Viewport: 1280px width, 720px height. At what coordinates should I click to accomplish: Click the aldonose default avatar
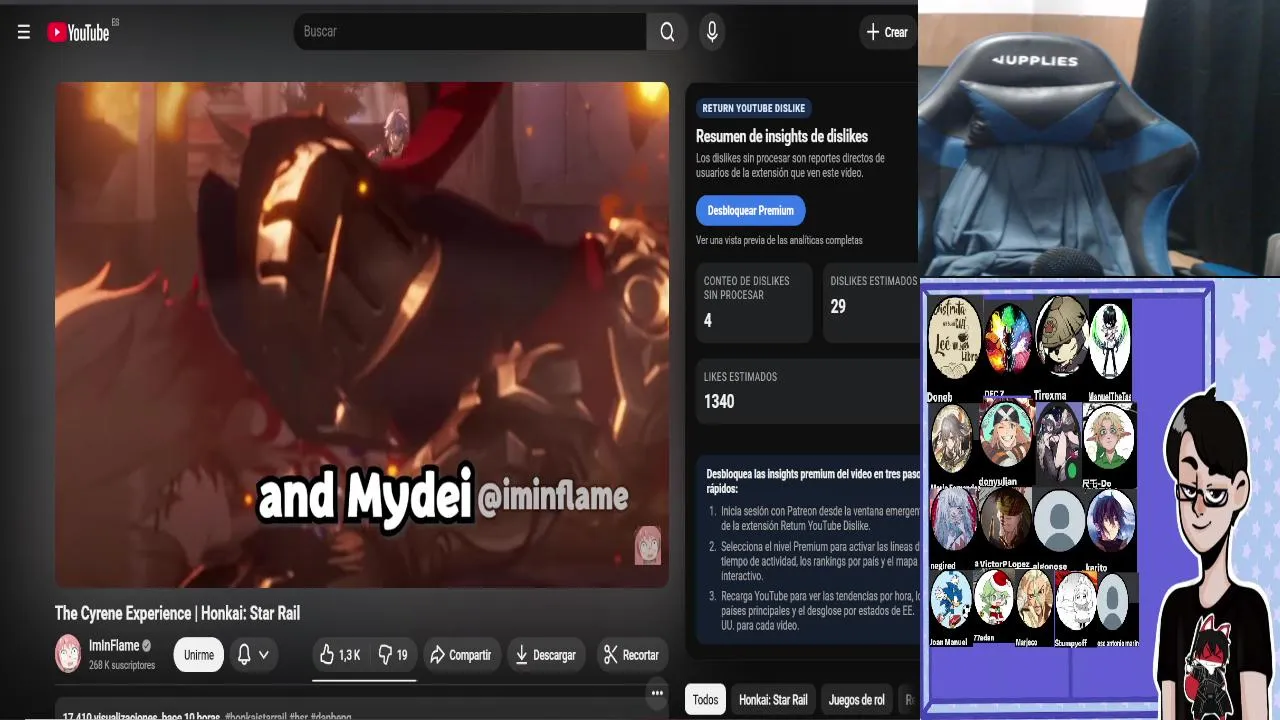pyautogui.click(x=1059, y=520)
